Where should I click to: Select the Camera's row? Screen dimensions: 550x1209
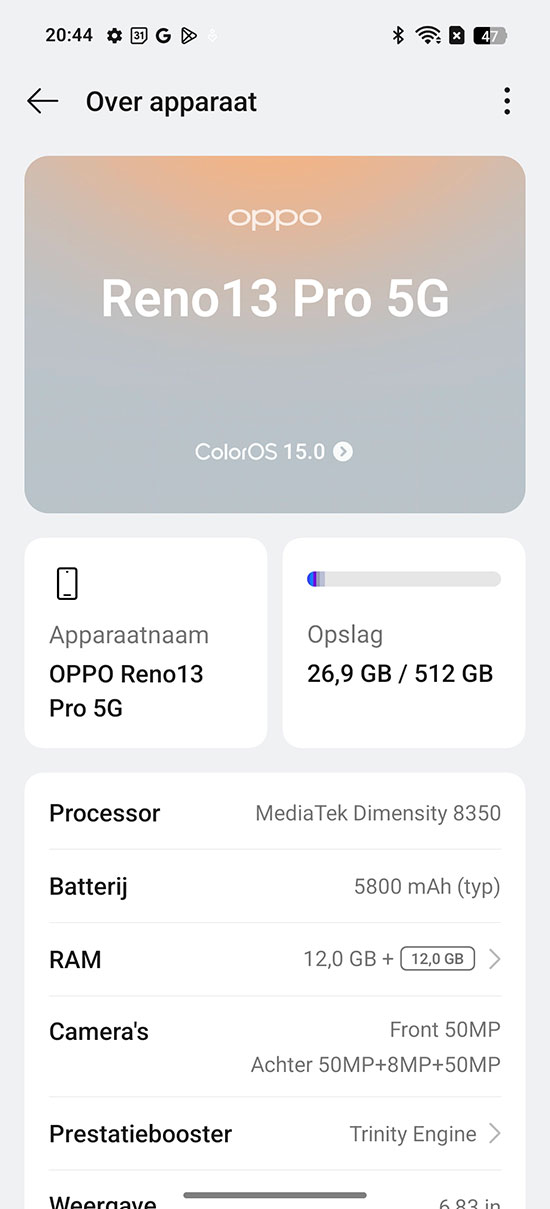tap(275, 1047)
